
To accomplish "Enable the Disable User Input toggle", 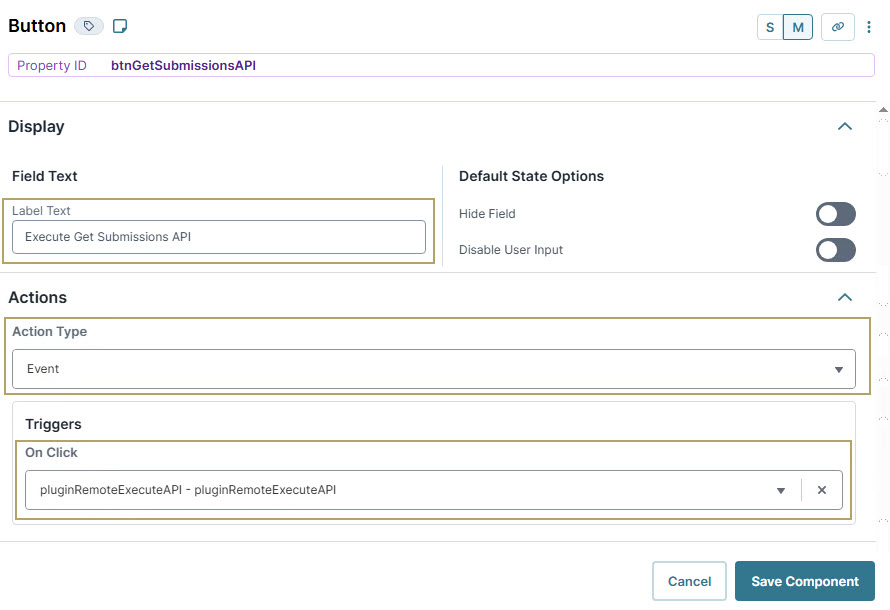I will 835,250.
